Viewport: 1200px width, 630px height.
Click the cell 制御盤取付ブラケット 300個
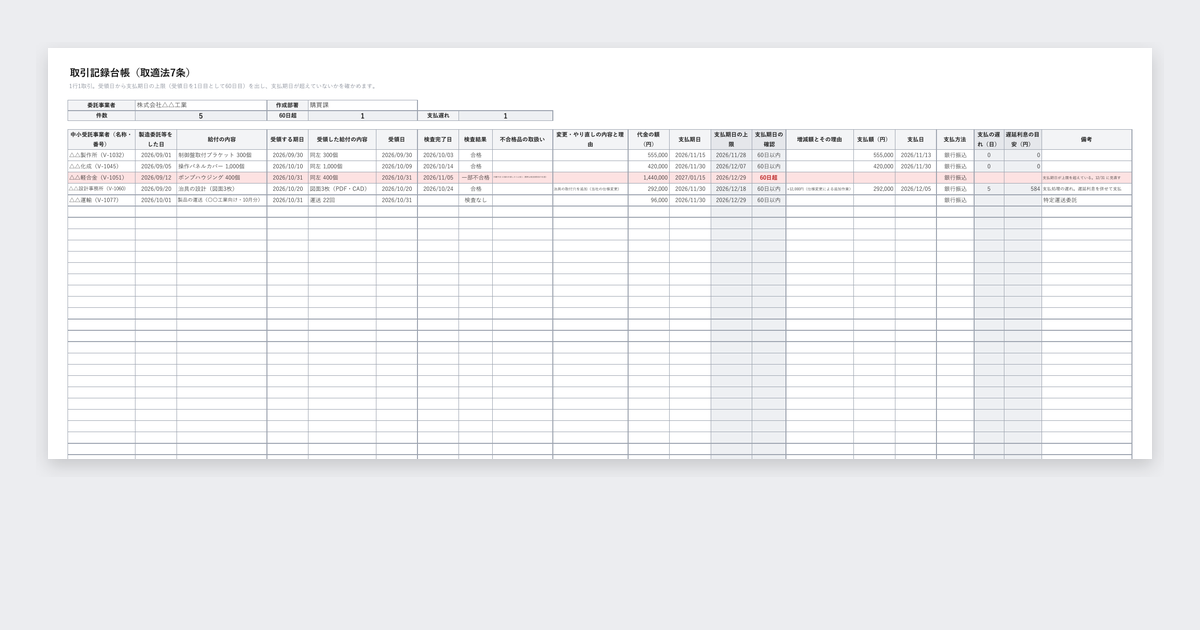tap(222, 156)
